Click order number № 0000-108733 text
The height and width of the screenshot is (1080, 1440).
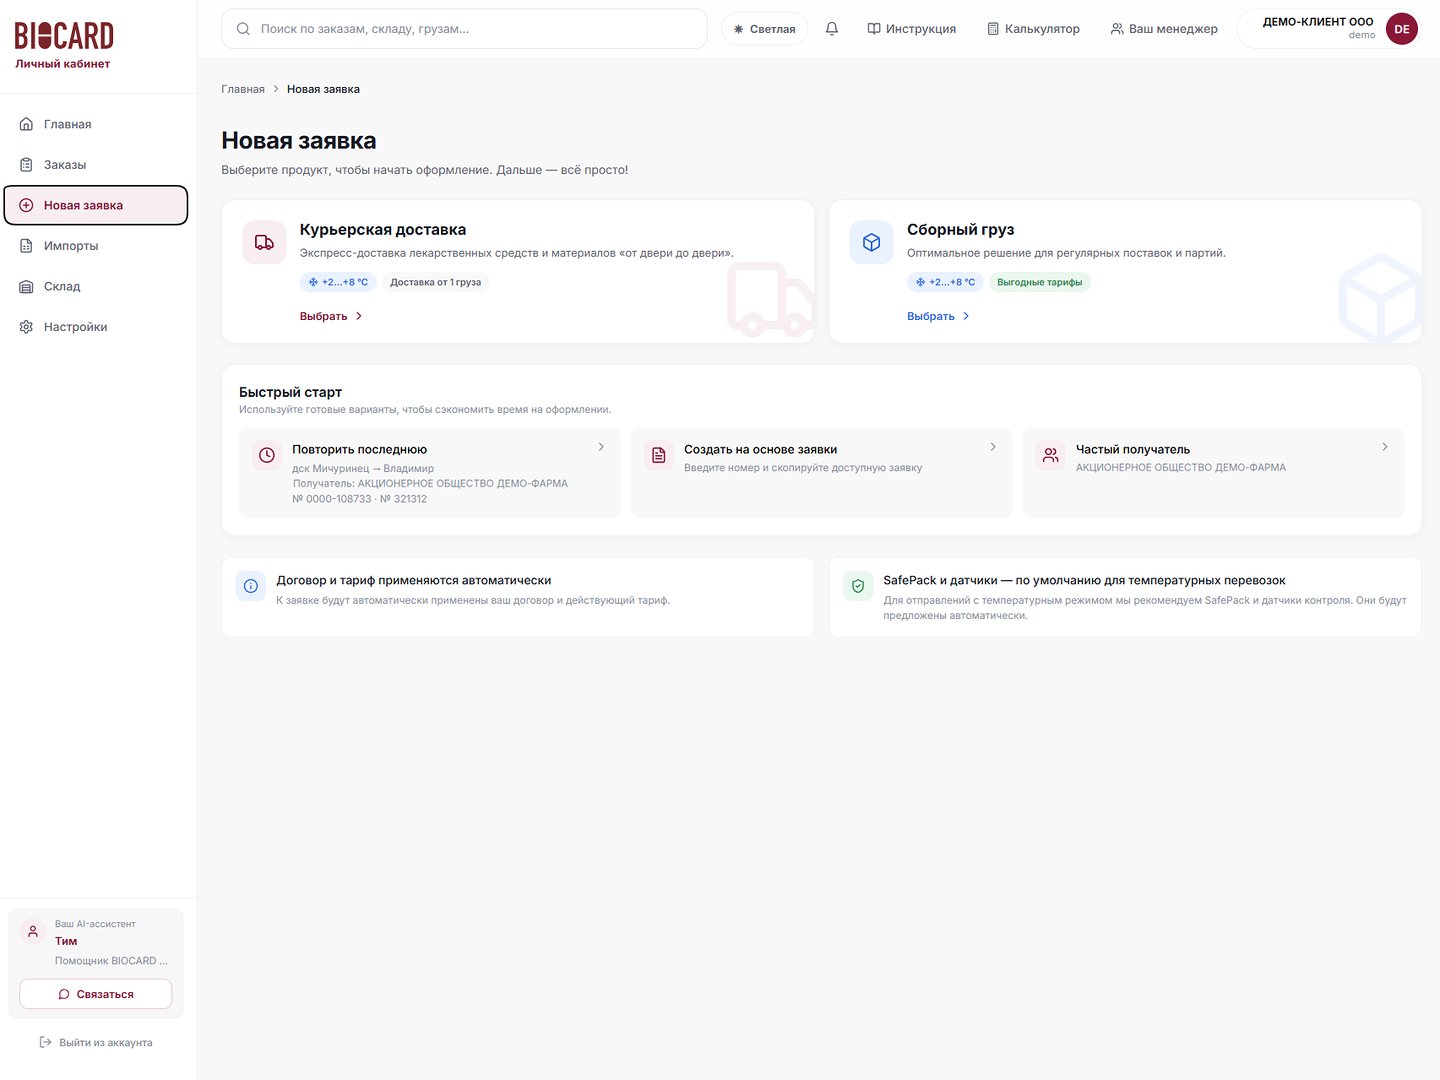[x=332, y=499]
